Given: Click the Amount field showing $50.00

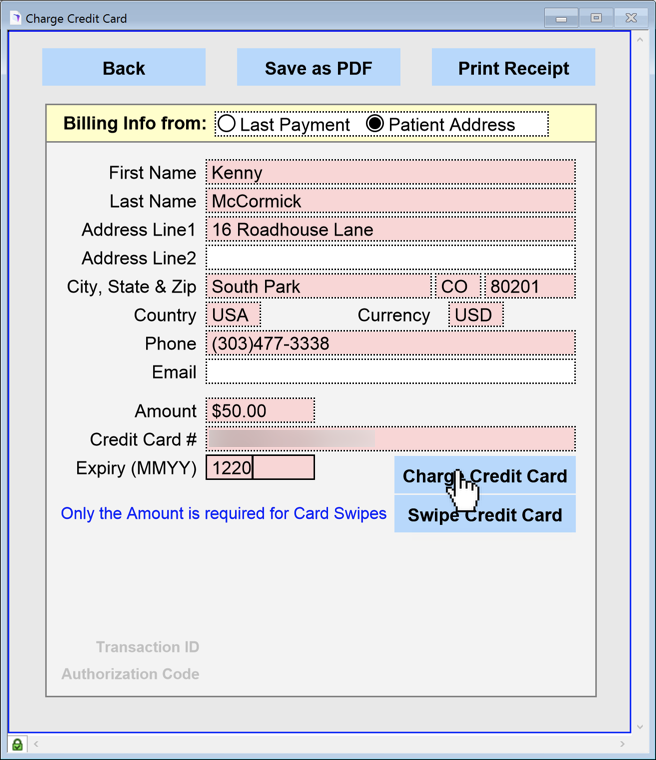Looking at the screenshot, I should point(260,411).
